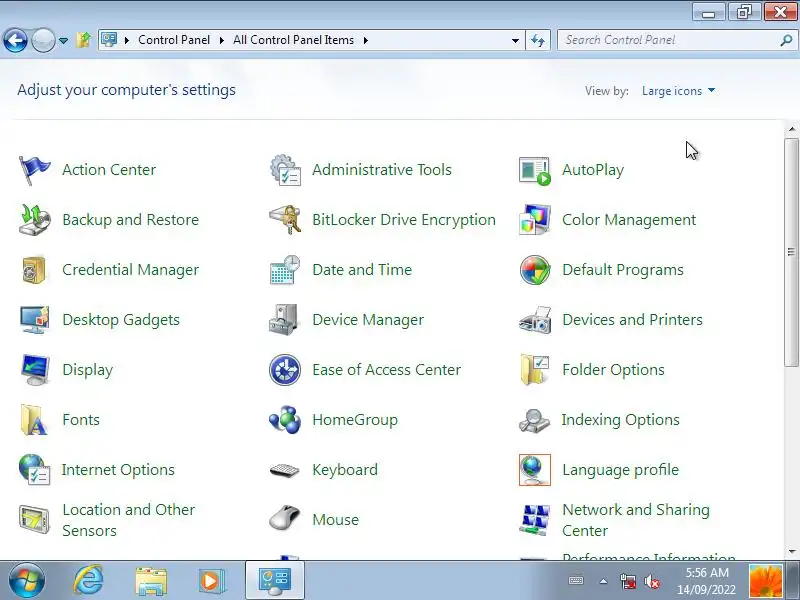
Task: Open the Fonts folder icon
Action: point(33,420)
